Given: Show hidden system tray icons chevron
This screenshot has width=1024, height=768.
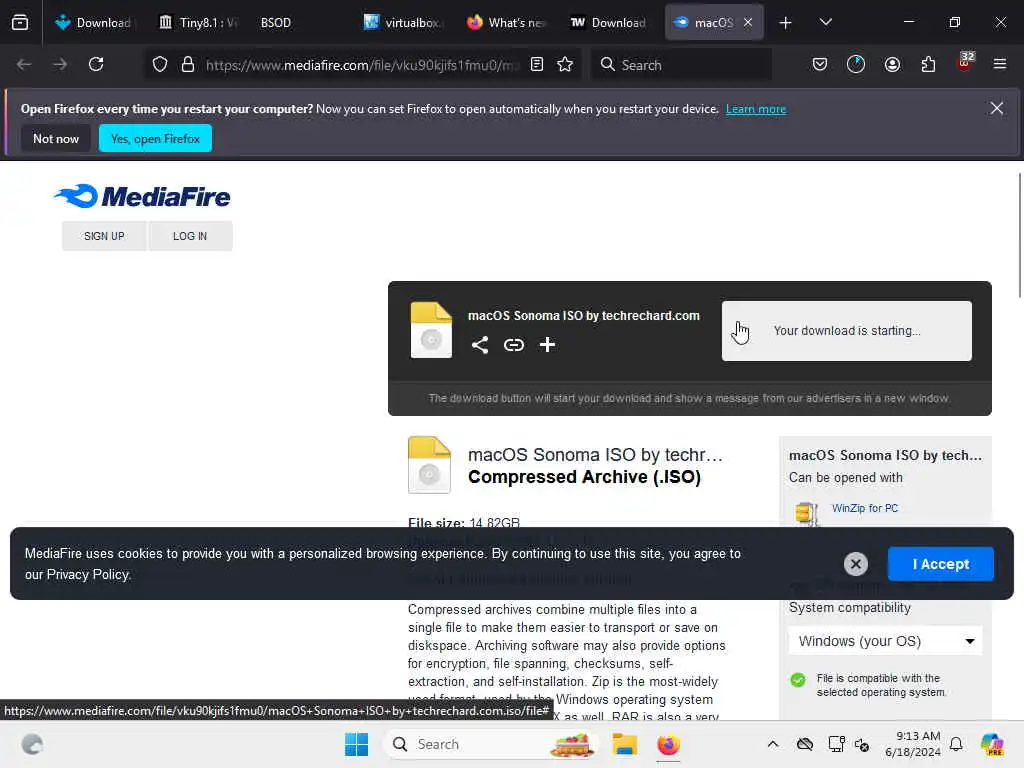Looking at the screenshot, I should 773,744.
